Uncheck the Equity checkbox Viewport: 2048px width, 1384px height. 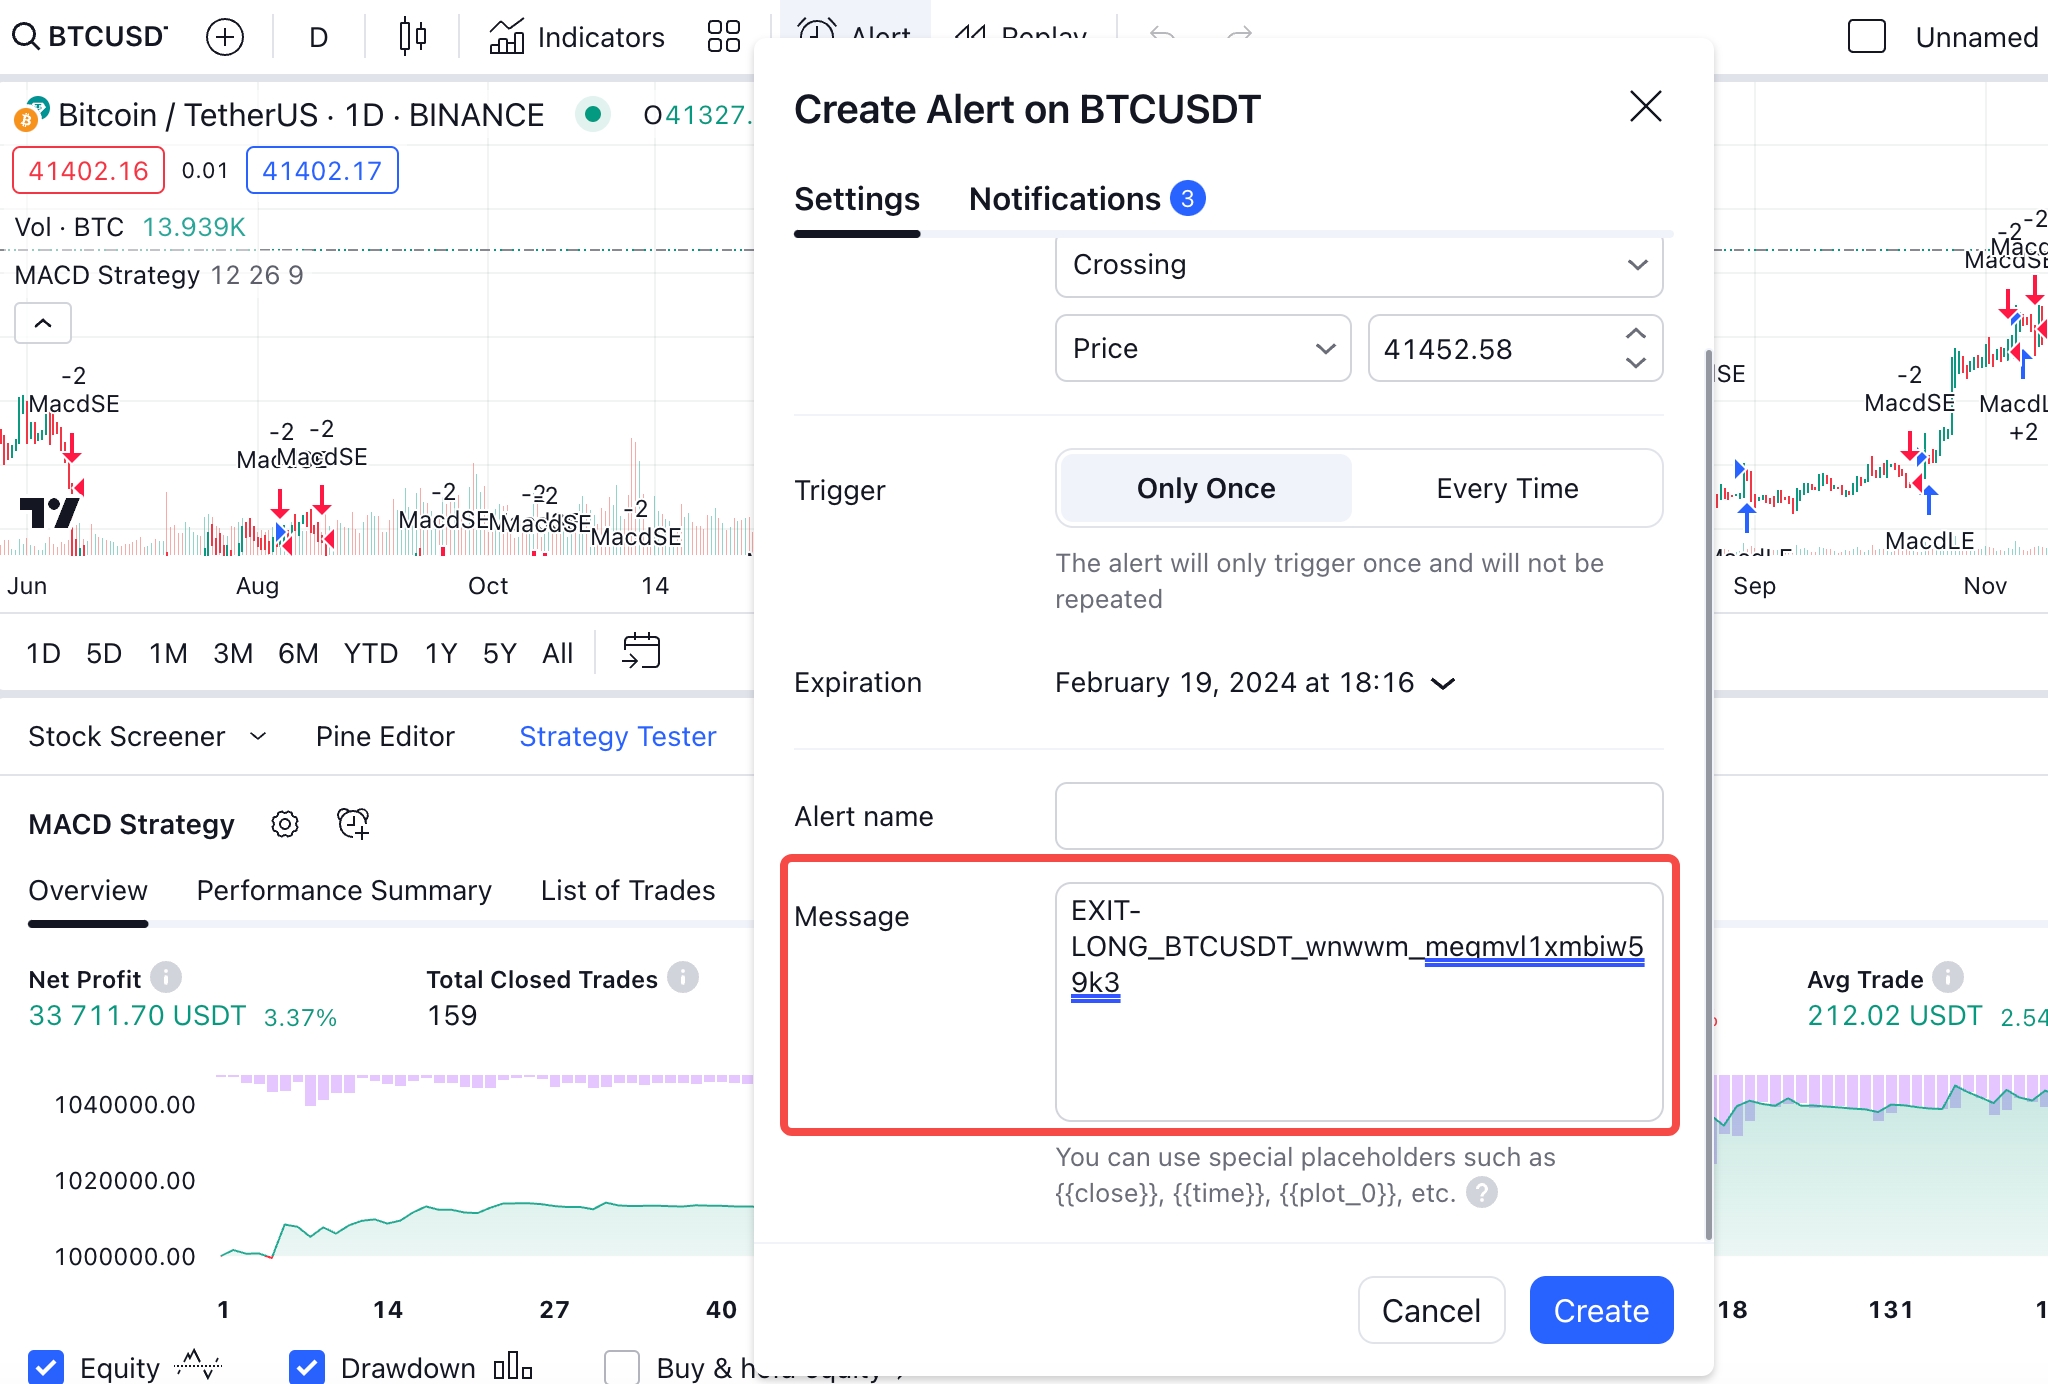coord(46,1366)
